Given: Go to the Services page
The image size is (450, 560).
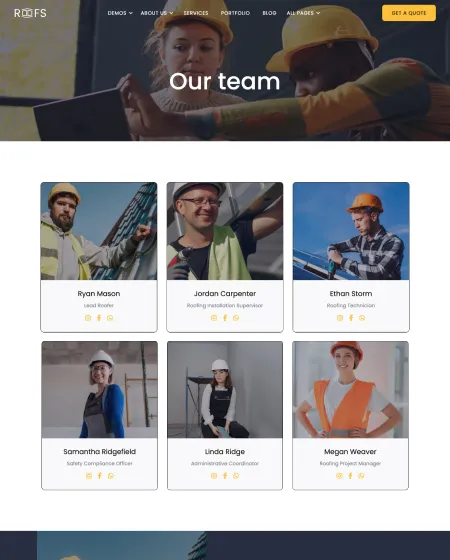Looking at the screenshot, I should (196, 13).
